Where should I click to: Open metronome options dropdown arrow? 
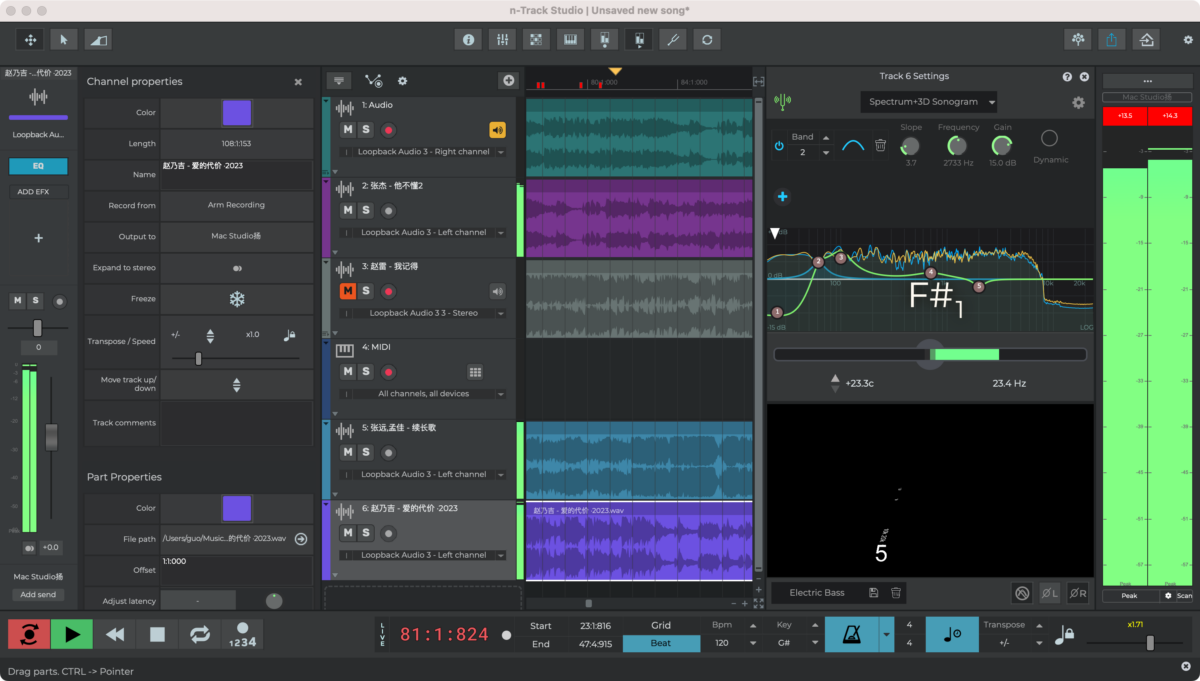(x=886, y=634)
